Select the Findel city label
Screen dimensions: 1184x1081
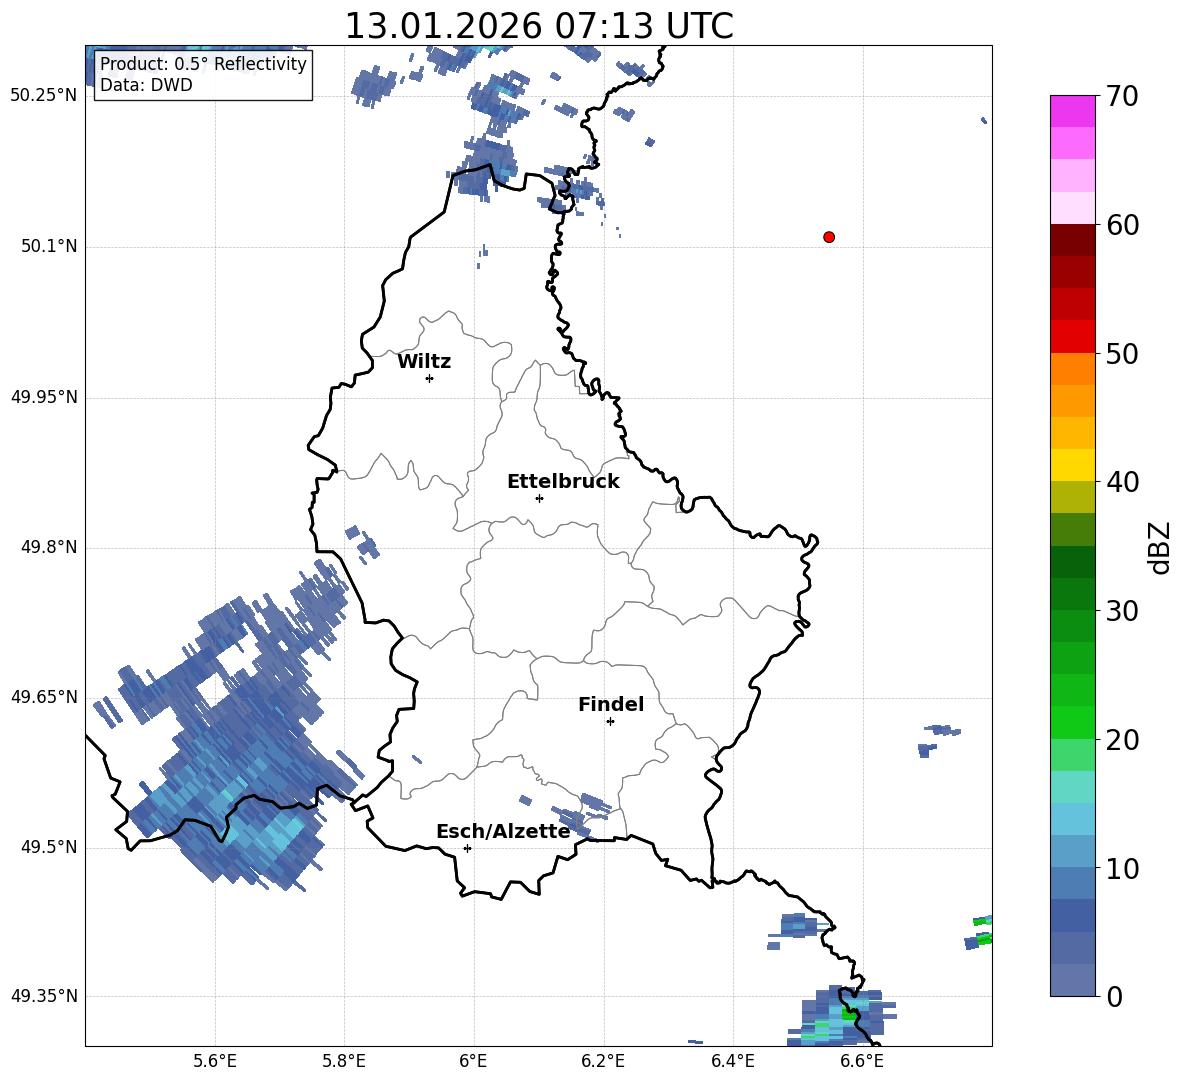(x=611, y=704)
